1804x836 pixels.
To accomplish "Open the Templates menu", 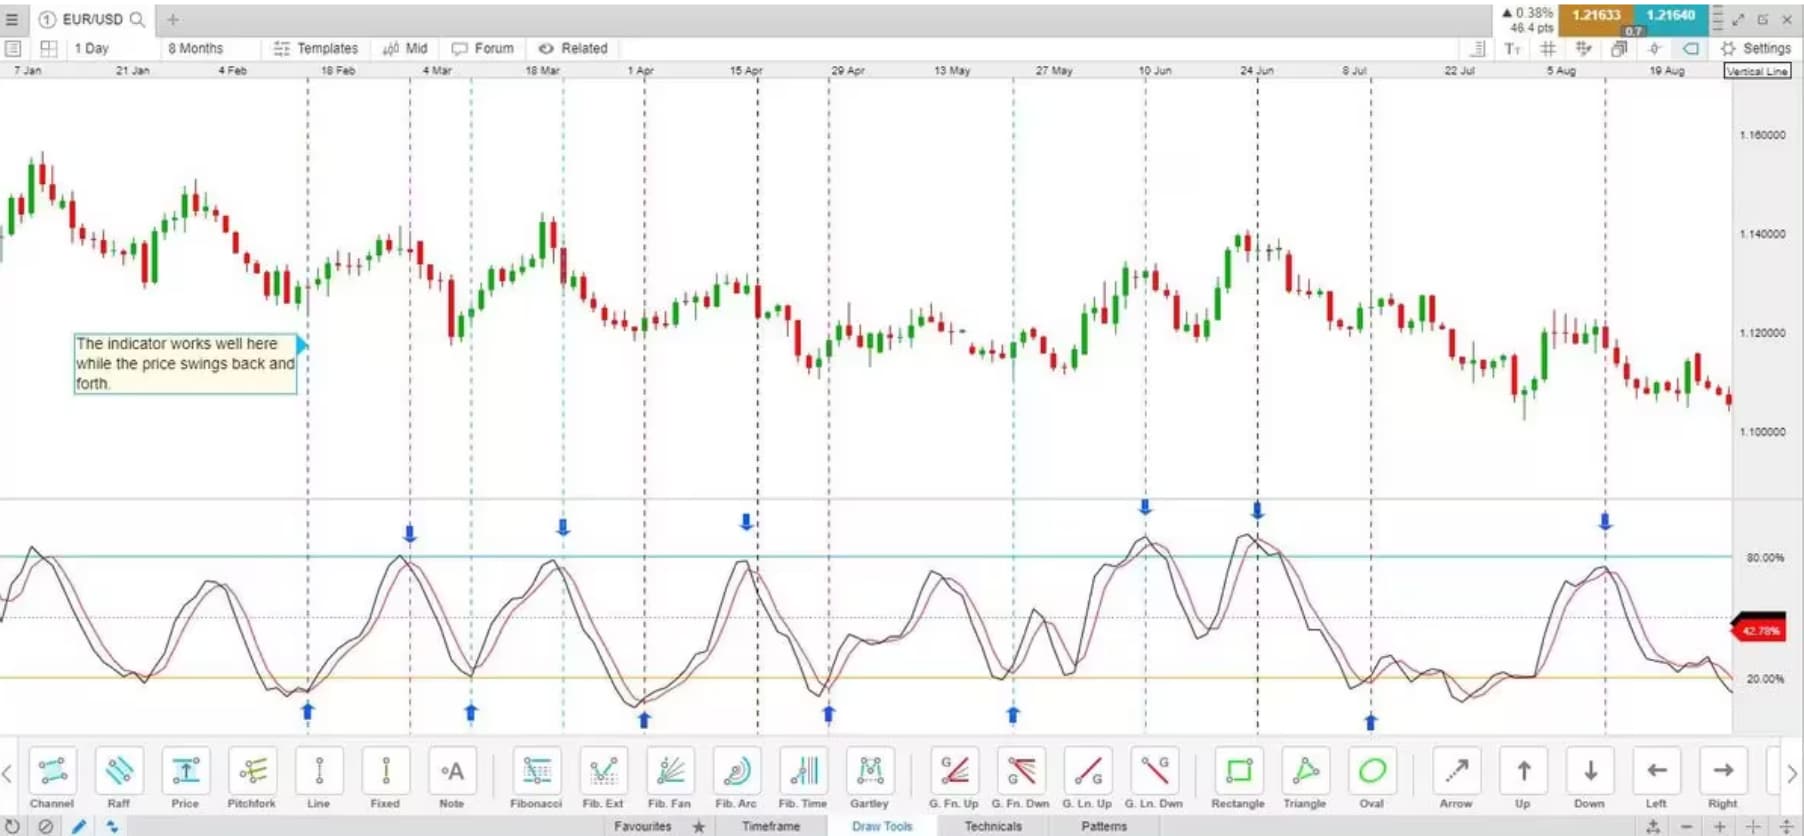I will coord(316,48).
